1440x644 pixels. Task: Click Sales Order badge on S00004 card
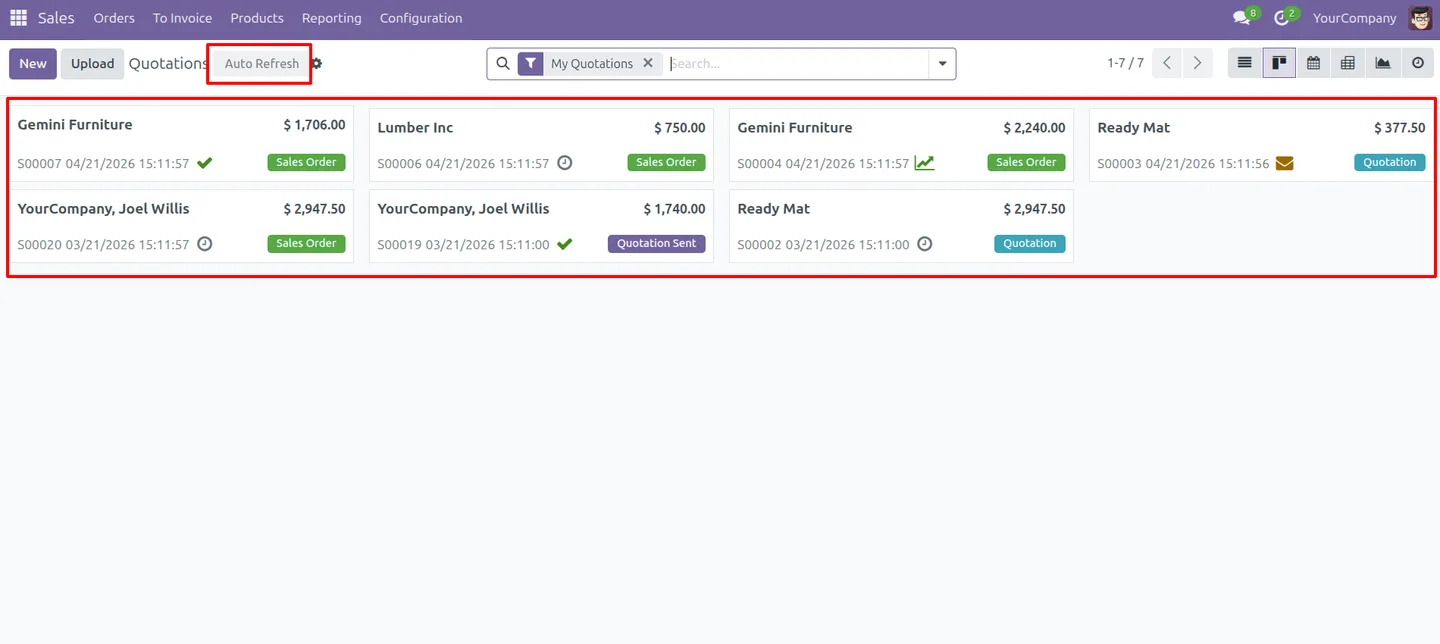[1026, 162]
